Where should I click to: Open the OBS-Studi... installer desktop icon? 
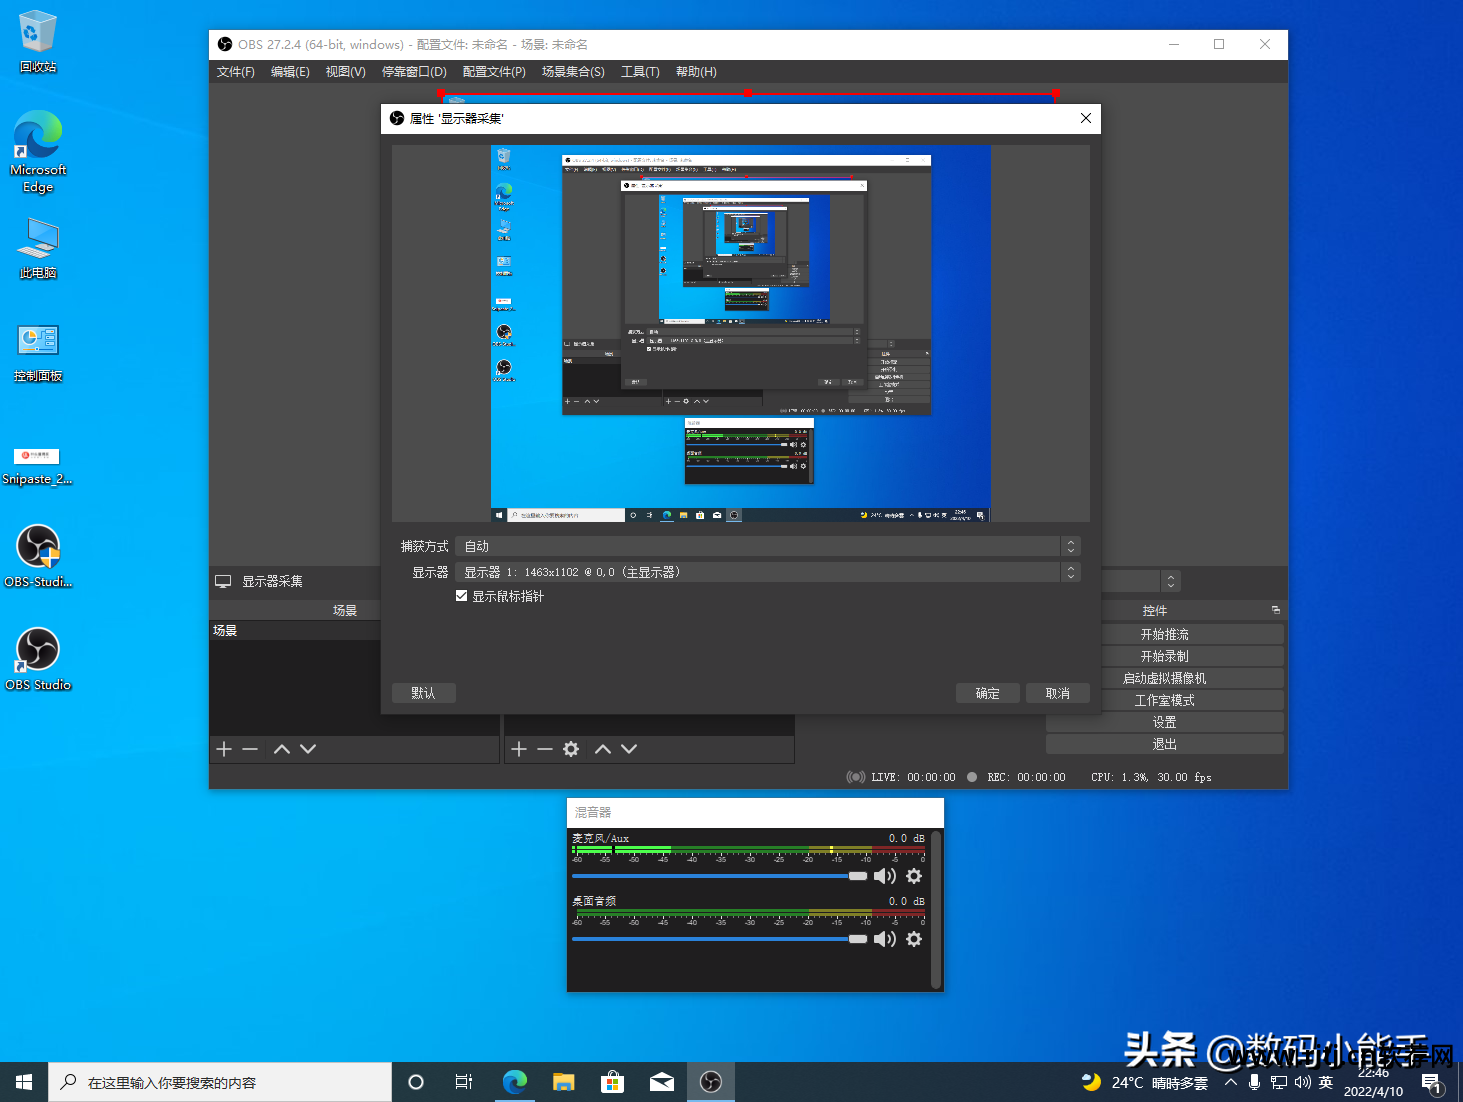coord(38,557)
